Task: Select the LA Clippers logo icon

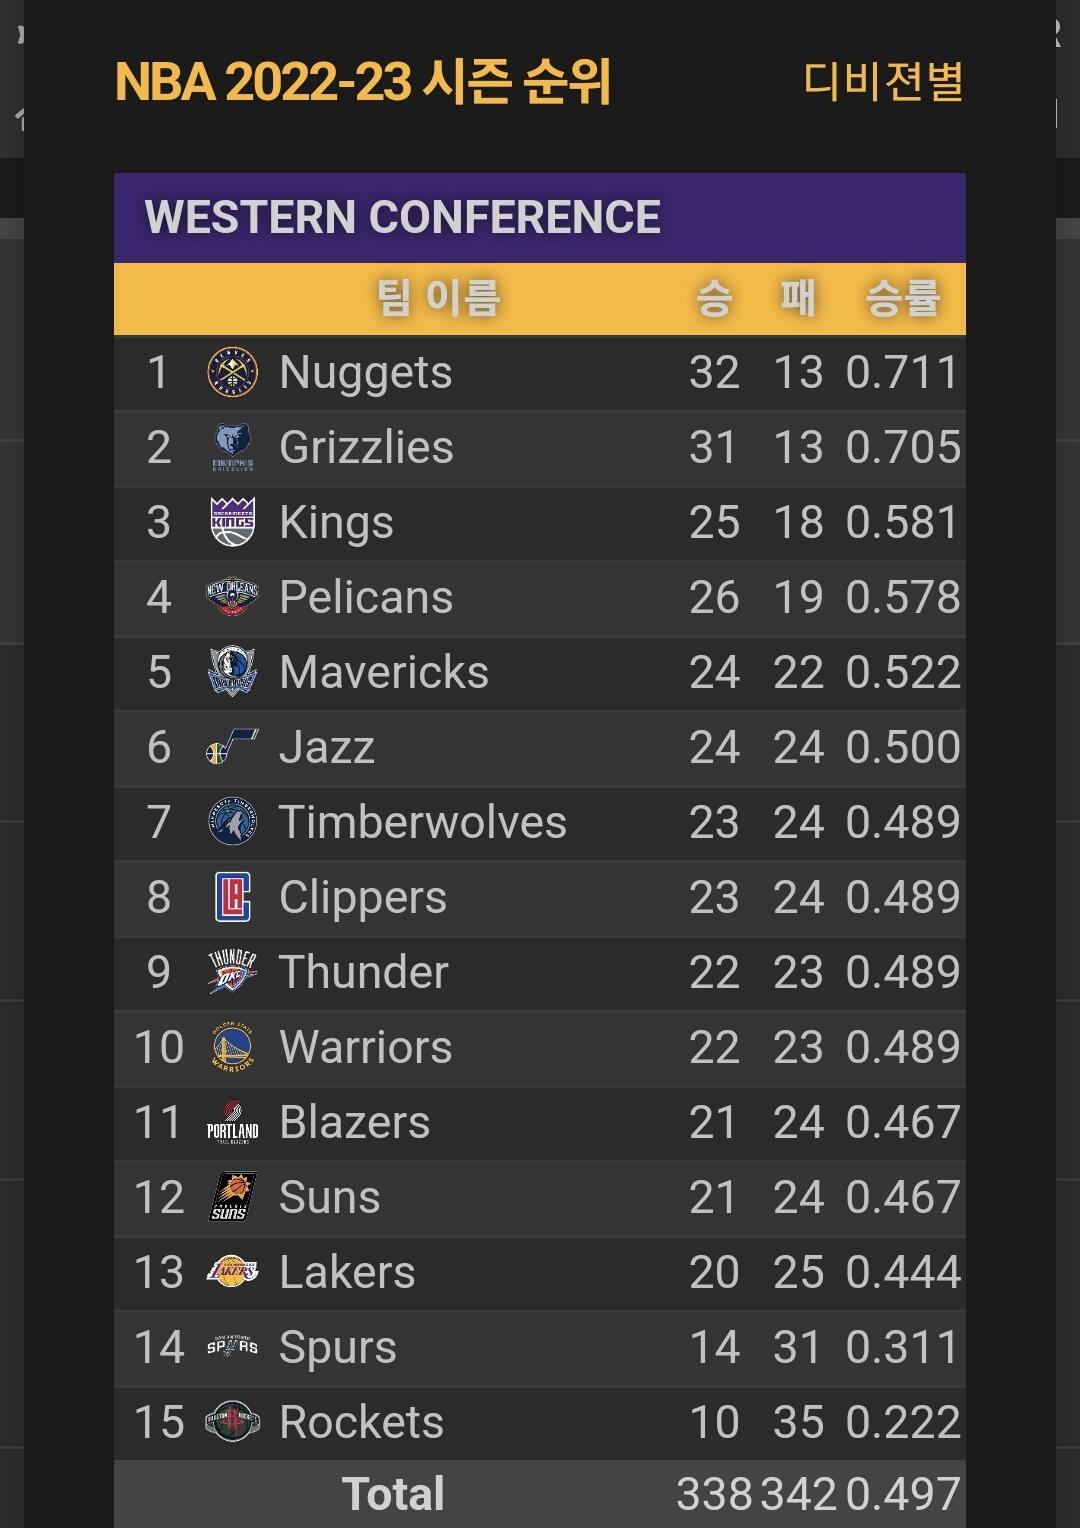Action: [x=232, y=897]
